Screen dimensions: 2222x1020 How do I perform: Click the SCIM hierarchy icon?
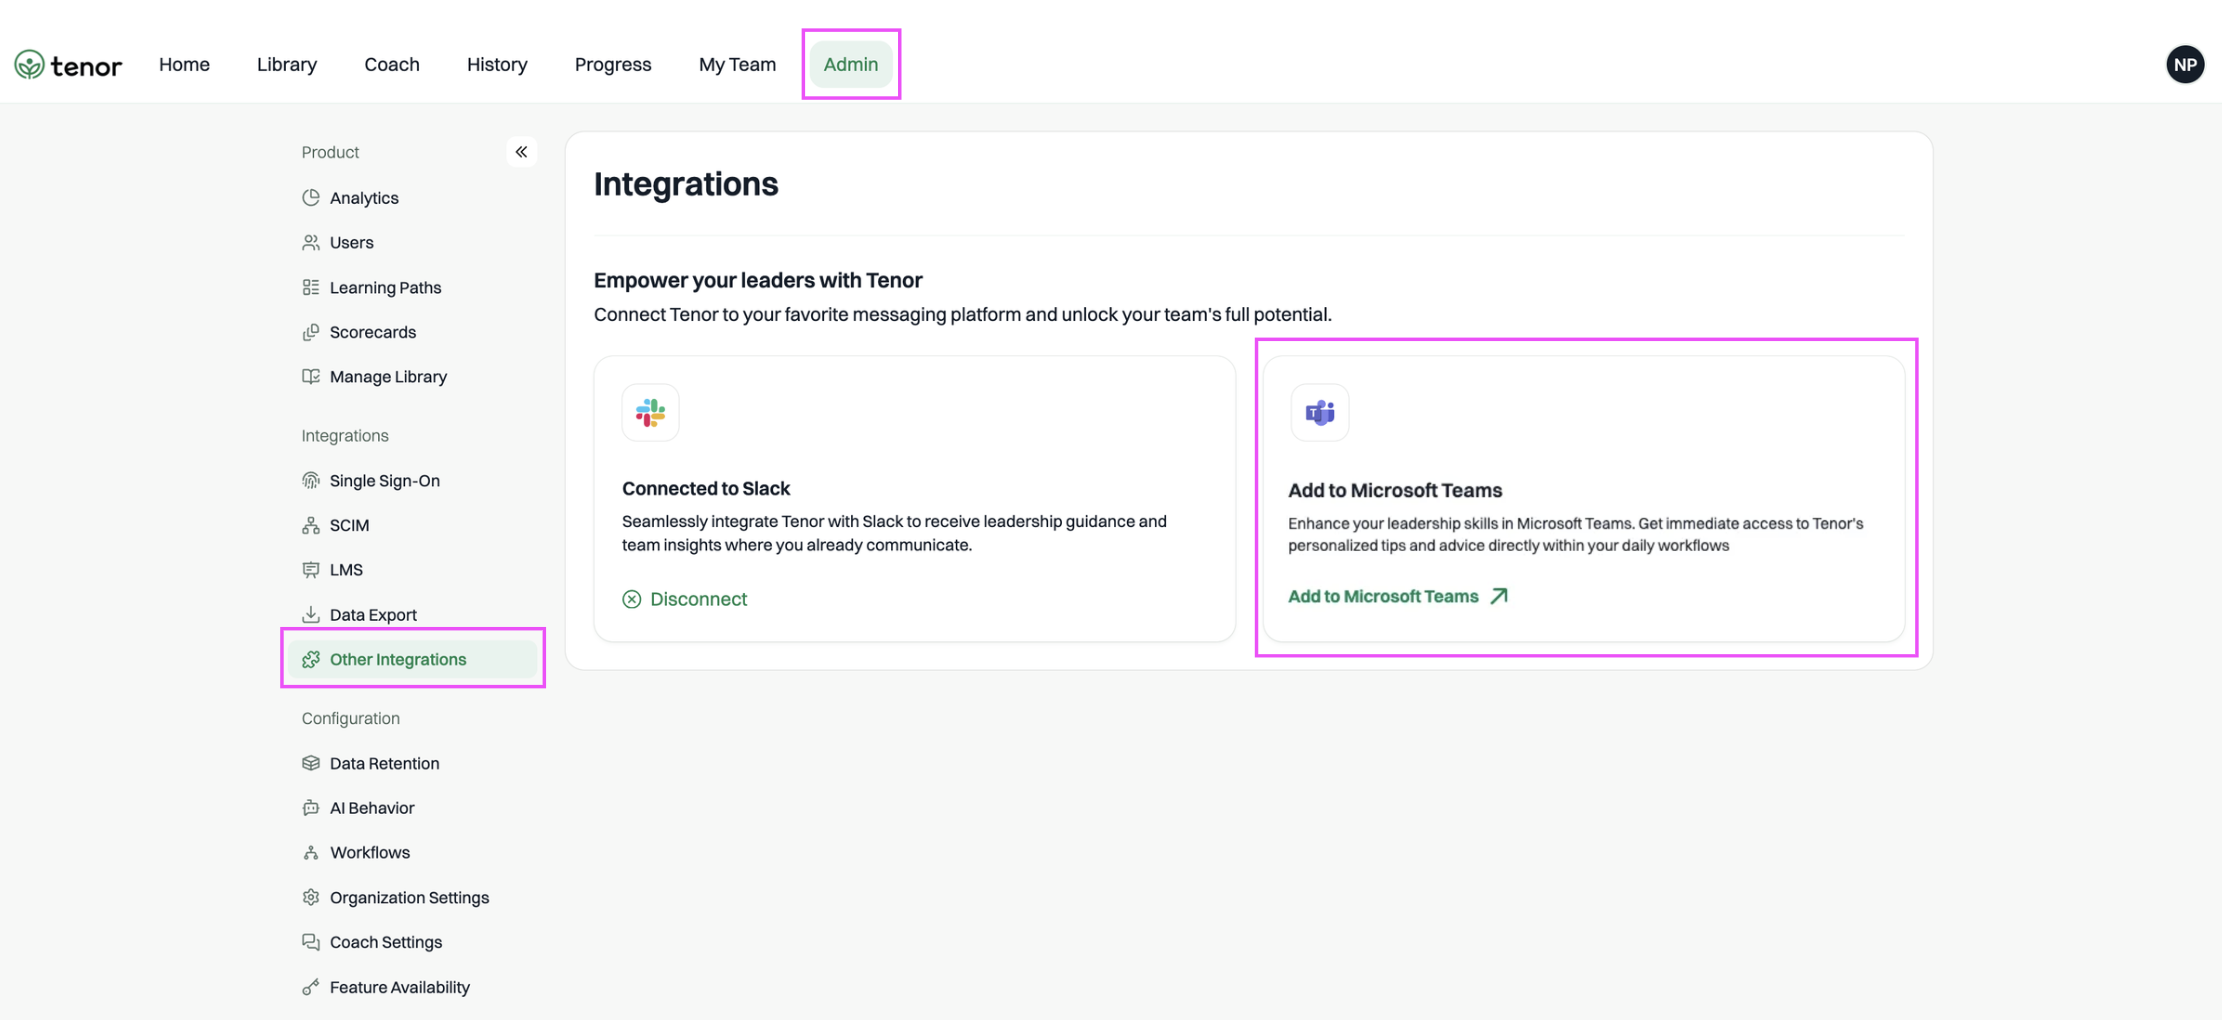coord(311,526)
